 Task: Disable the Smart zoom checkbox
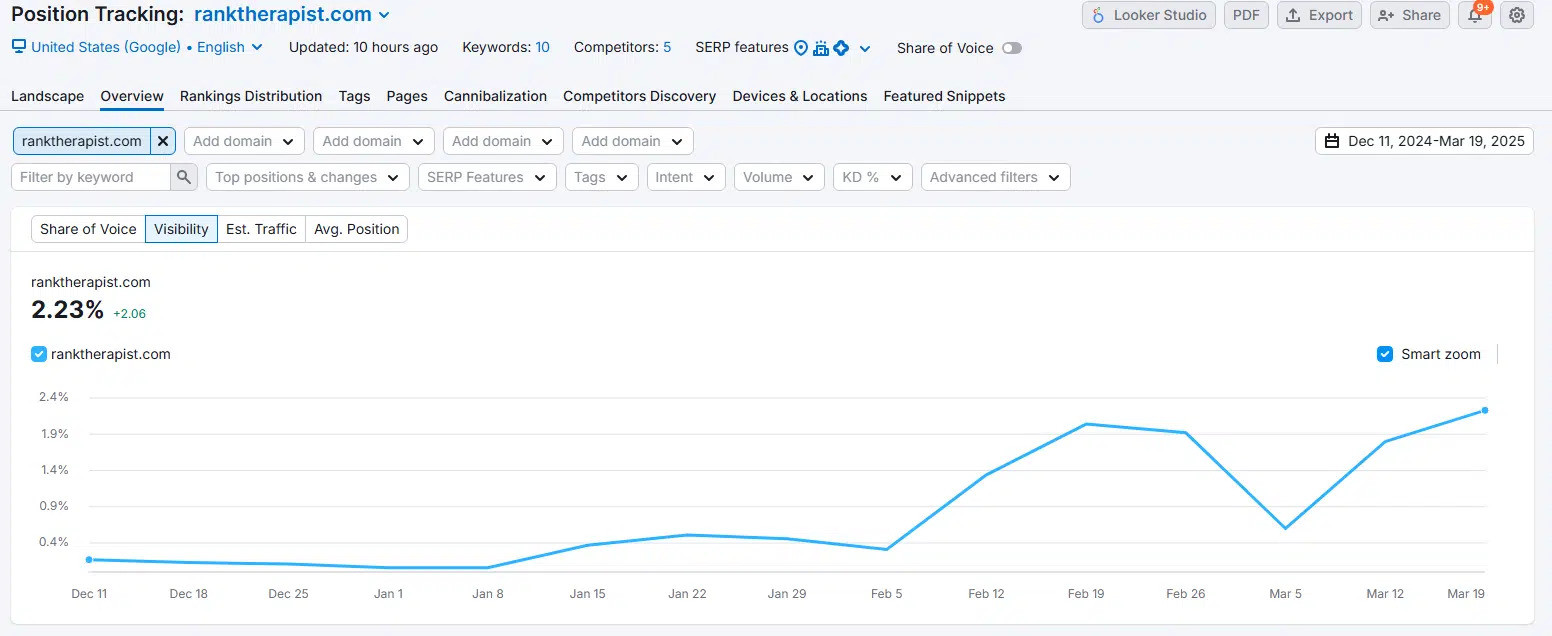(x=1385, y=354)
